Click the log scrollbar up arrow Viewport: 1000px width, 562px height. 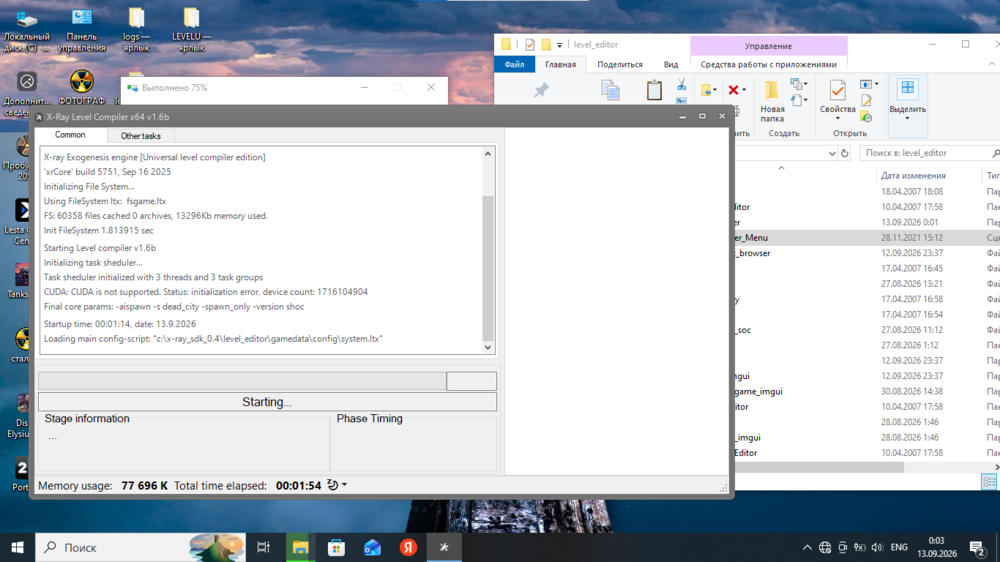pyautogui.click(x=488, y=154)
